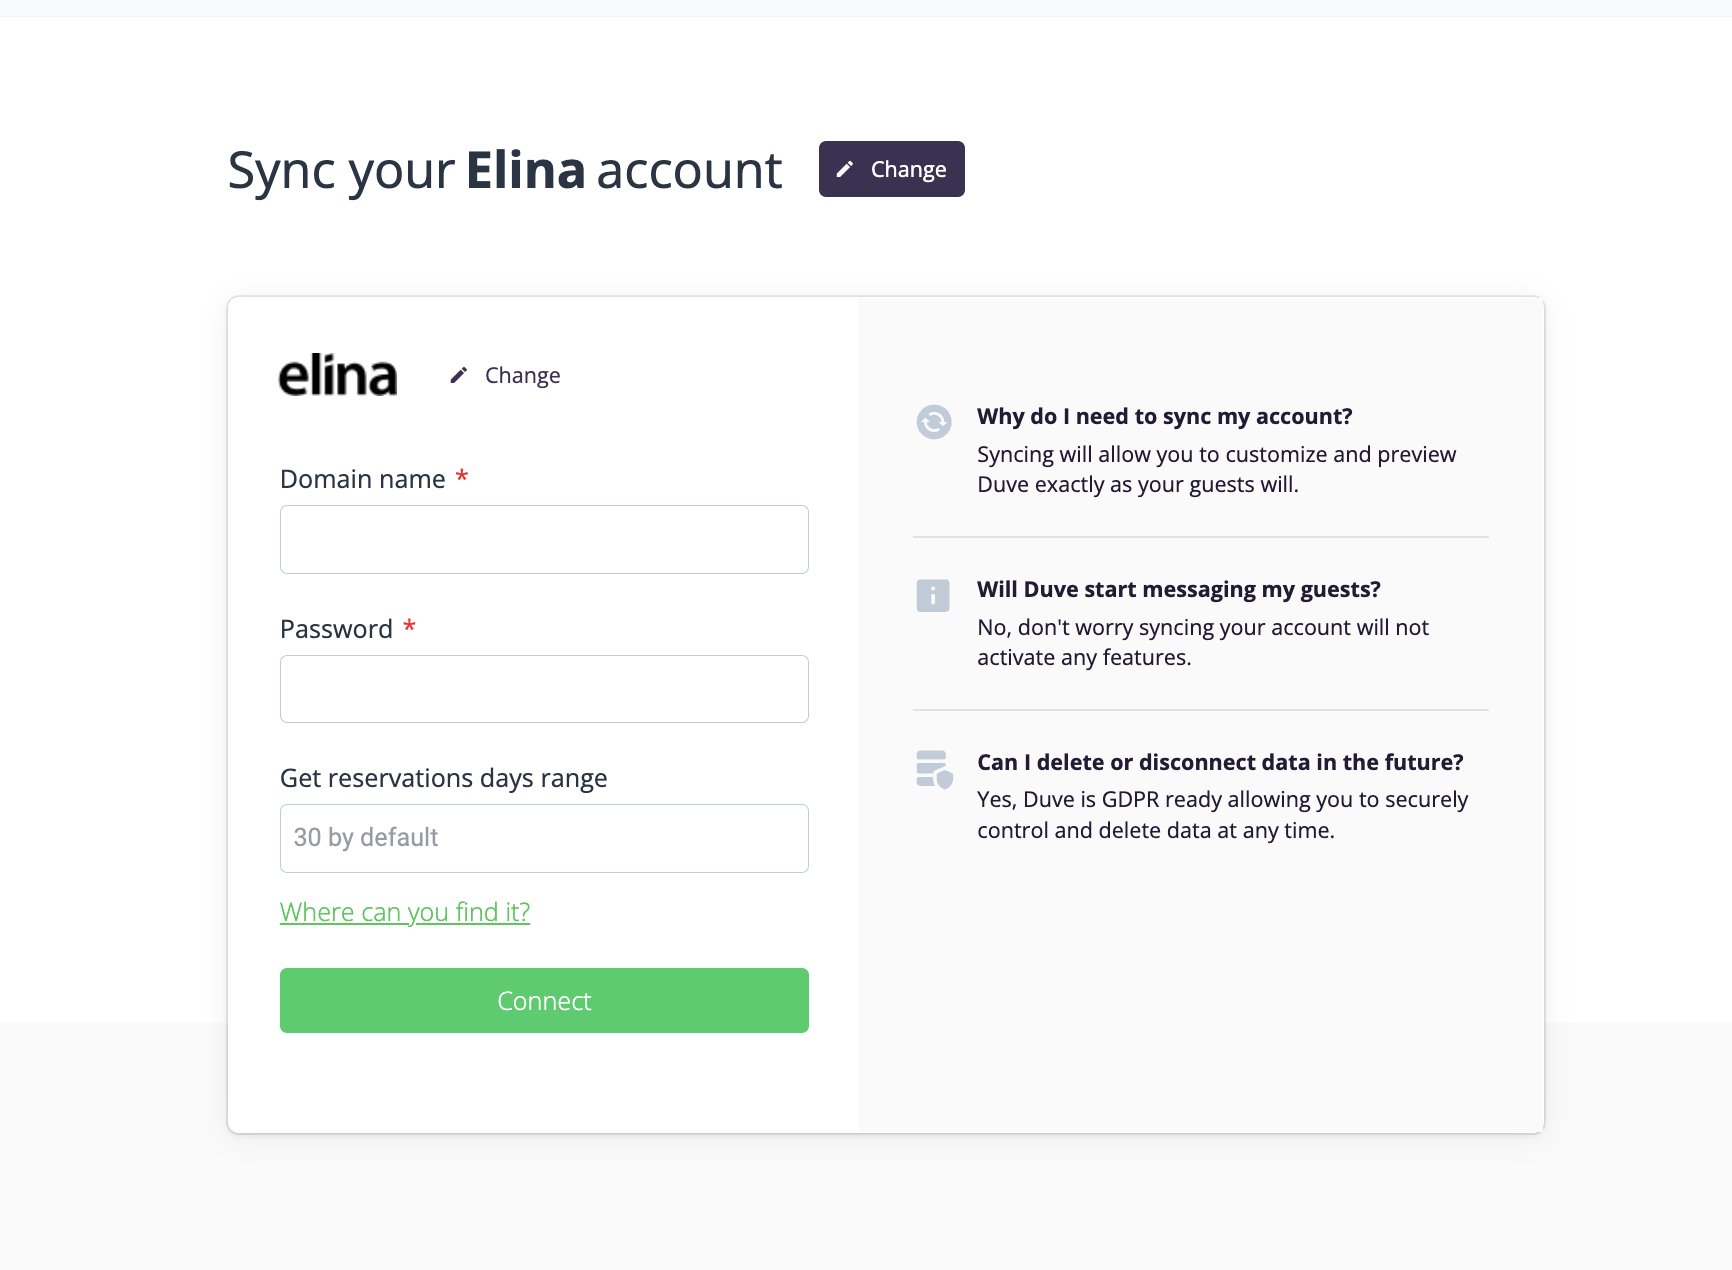This screenshot has height=1270, width=1732.
Task: Click the Change link beside the elina logo
Action: (522, 375)
